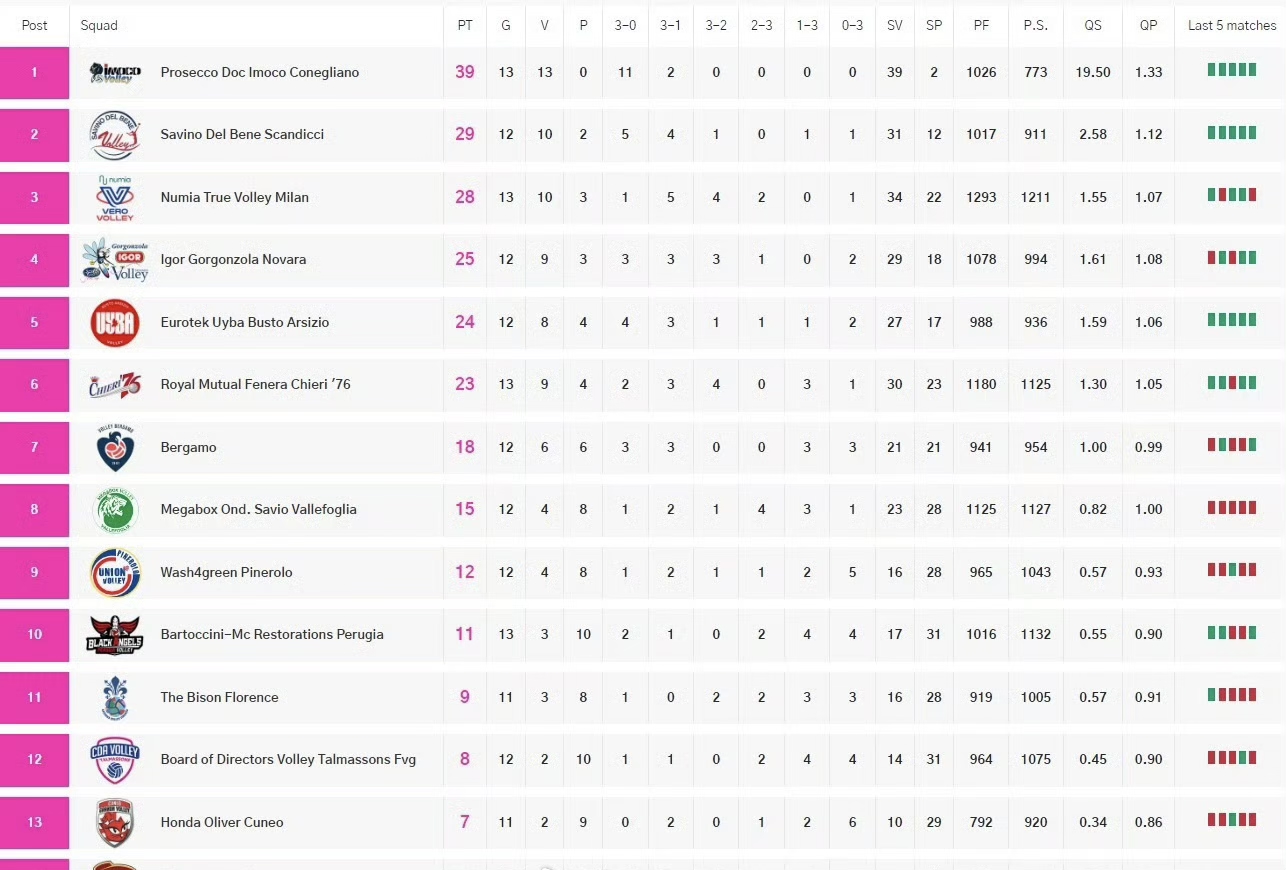The width and height of the screenshot is (1286, 870).
Task: Click the red UYBA team logo
Action: 115,322
